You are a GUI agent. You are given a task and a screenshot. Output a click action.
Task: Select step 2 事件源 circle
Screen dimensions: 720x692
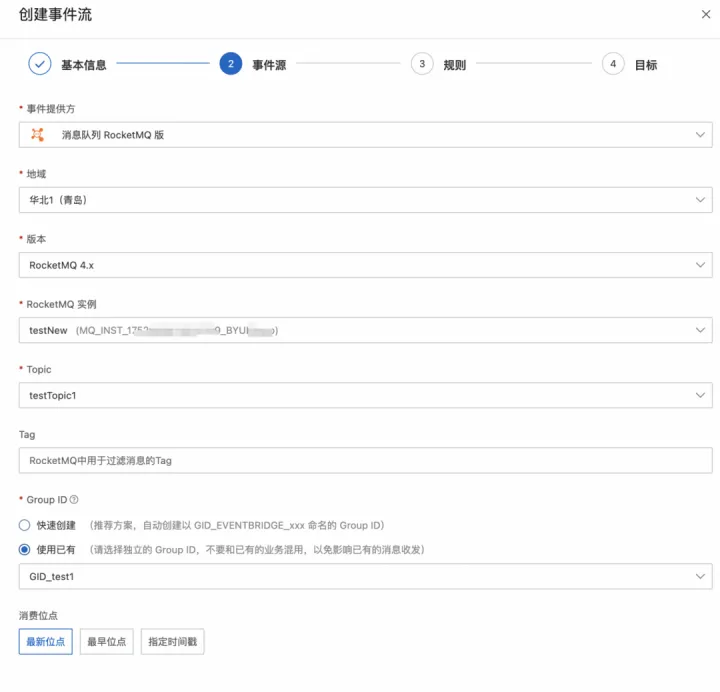tap(231, 64)
